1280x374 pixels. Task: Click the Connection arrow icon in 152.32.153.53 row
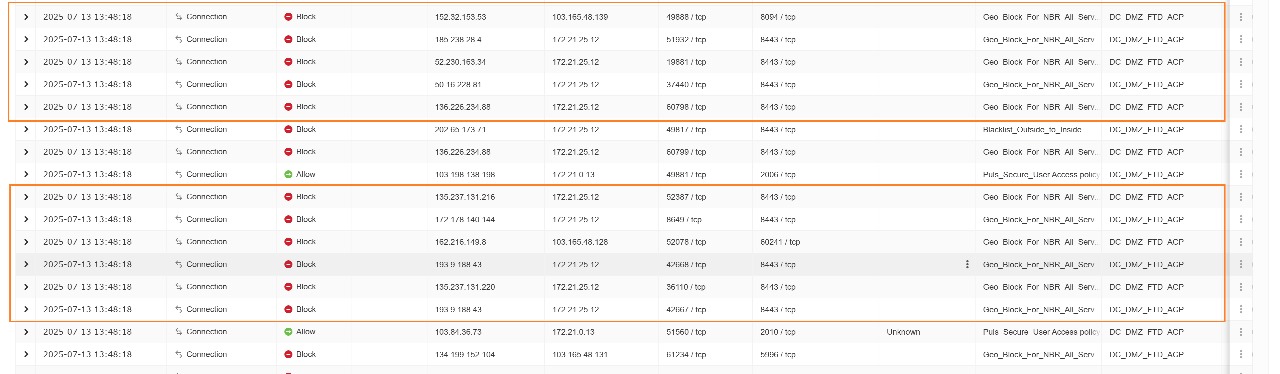[x=178, y=17]
